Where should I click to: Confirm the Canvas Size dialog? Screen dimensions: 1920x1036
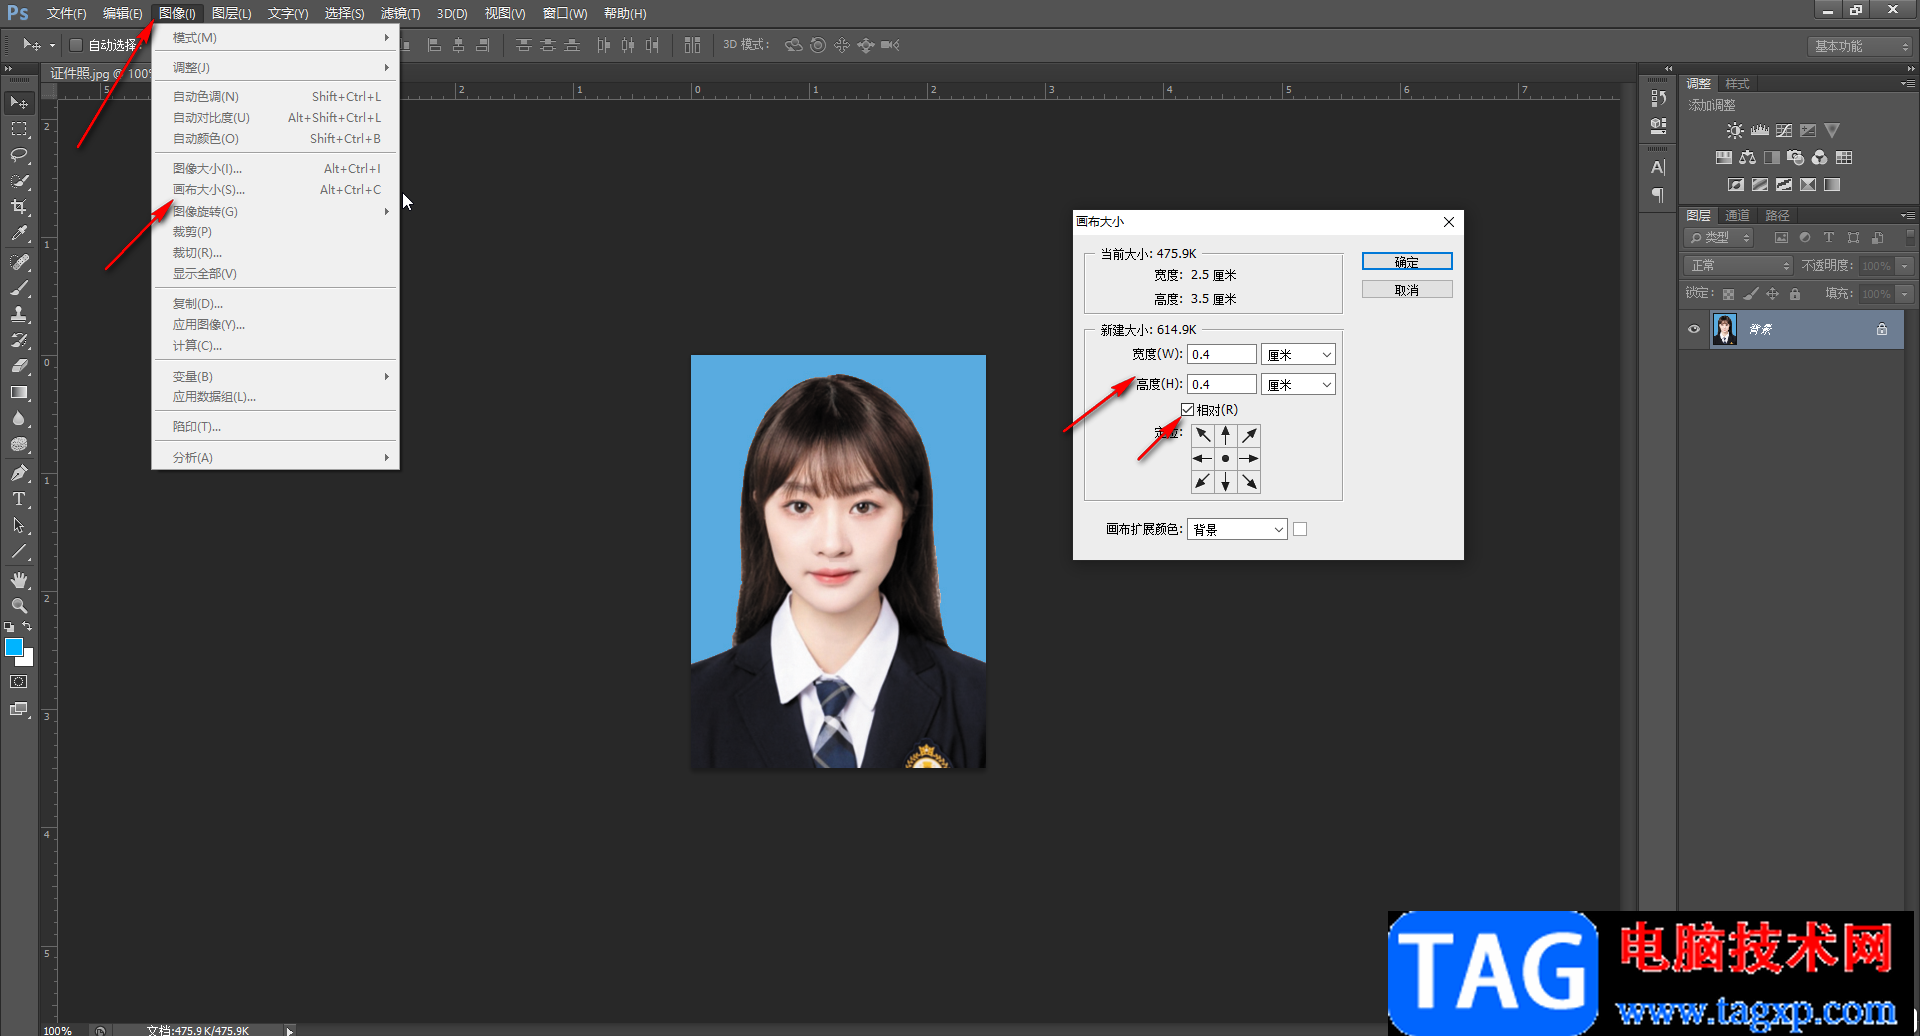(x=1406, y=262)
